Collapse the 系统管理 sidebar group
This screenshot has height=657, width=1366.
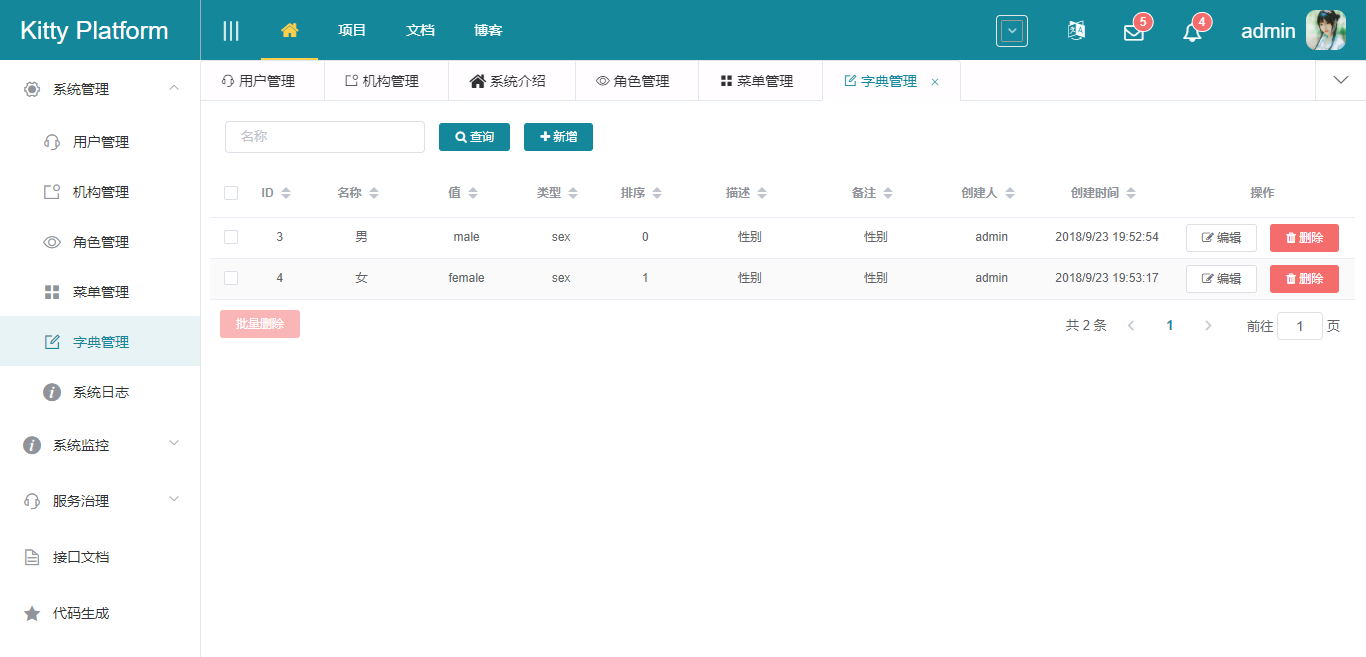pos(100,89)
